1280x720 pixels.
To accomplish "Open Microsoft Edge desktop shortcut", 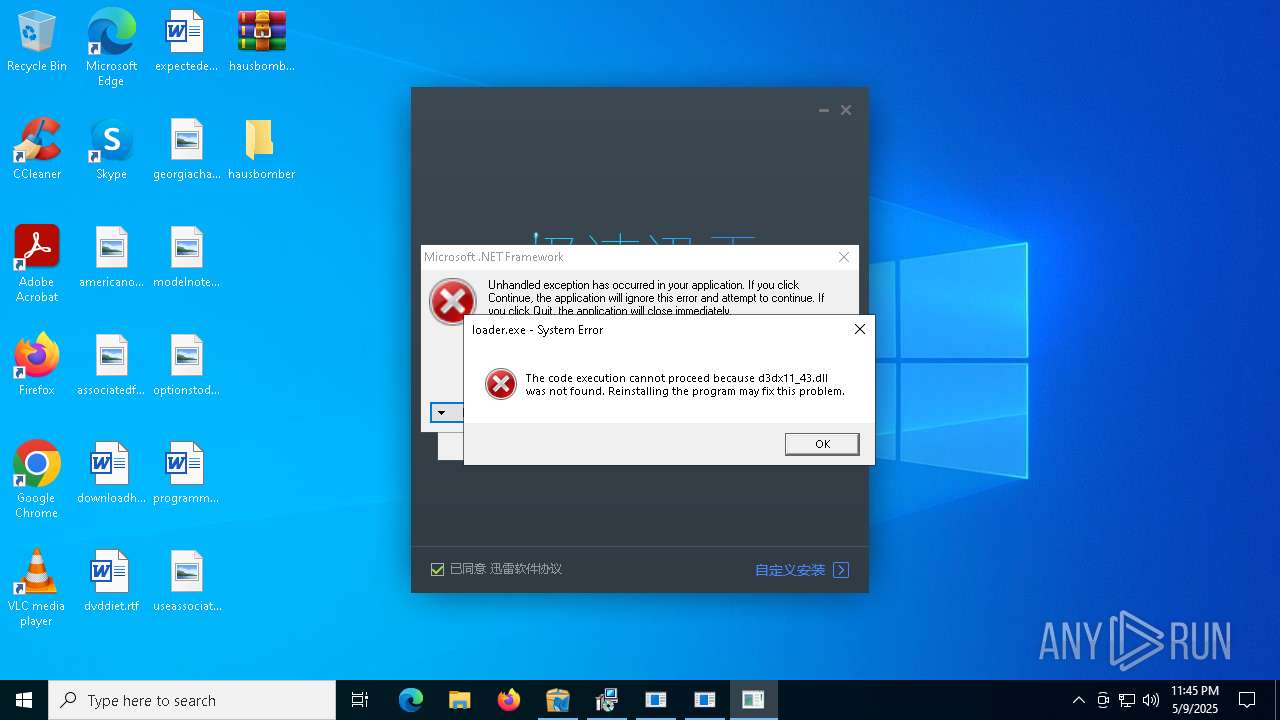I will click(x=111, y=48).
